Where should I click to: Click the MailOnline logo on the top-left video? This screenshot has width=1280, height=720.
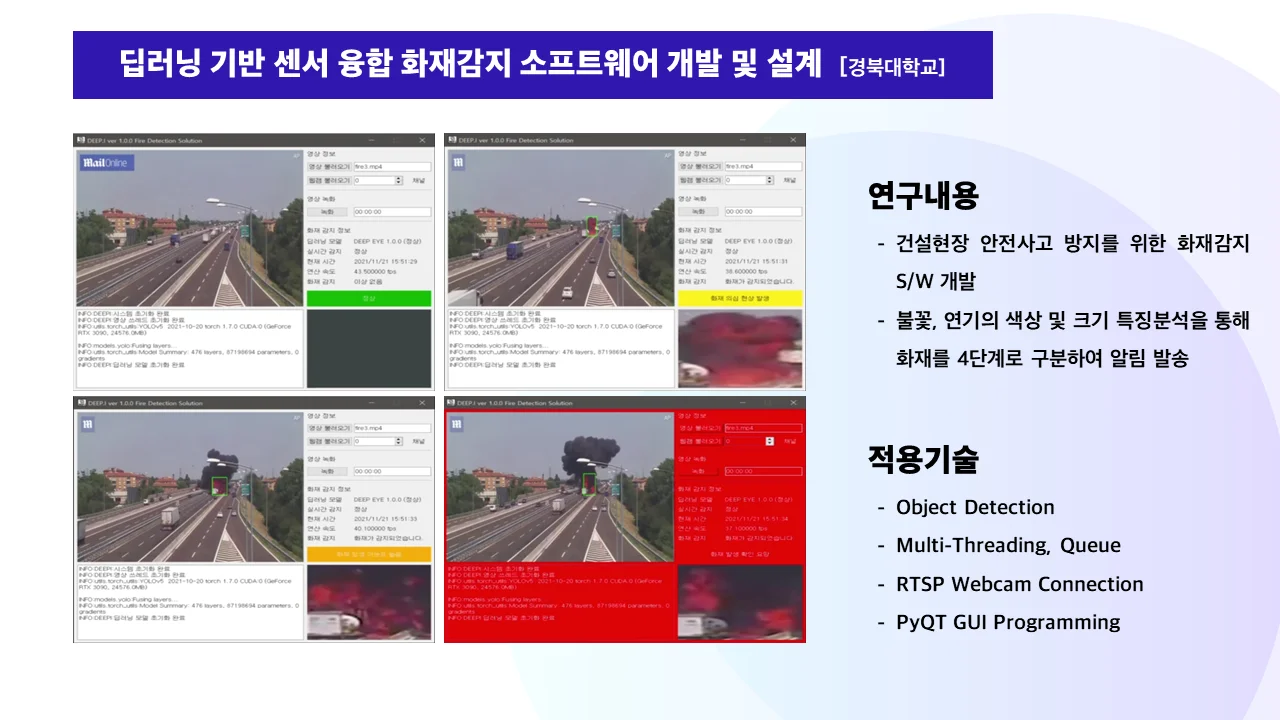107,163
